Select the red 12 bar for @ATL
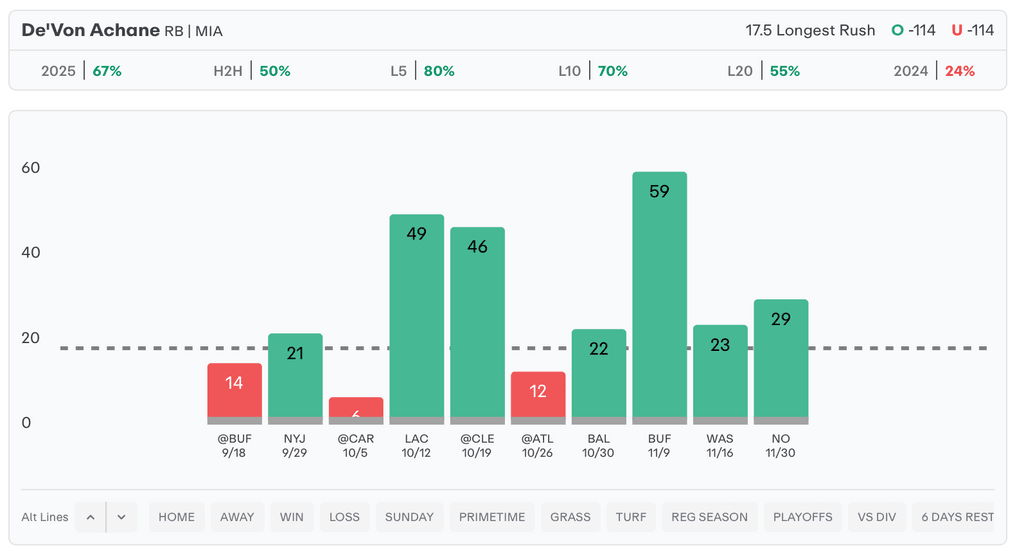 pyautogui.click(x=538, y=397)
